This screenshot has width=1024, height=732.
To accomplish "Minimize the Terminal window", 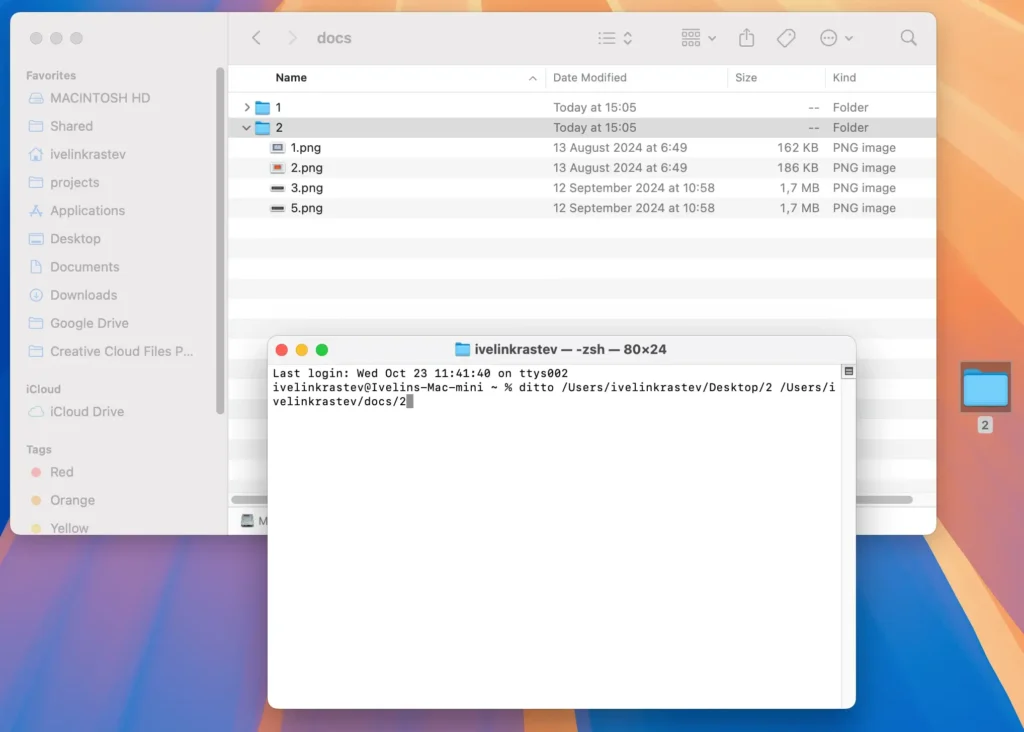I will [x=302, y=350].
